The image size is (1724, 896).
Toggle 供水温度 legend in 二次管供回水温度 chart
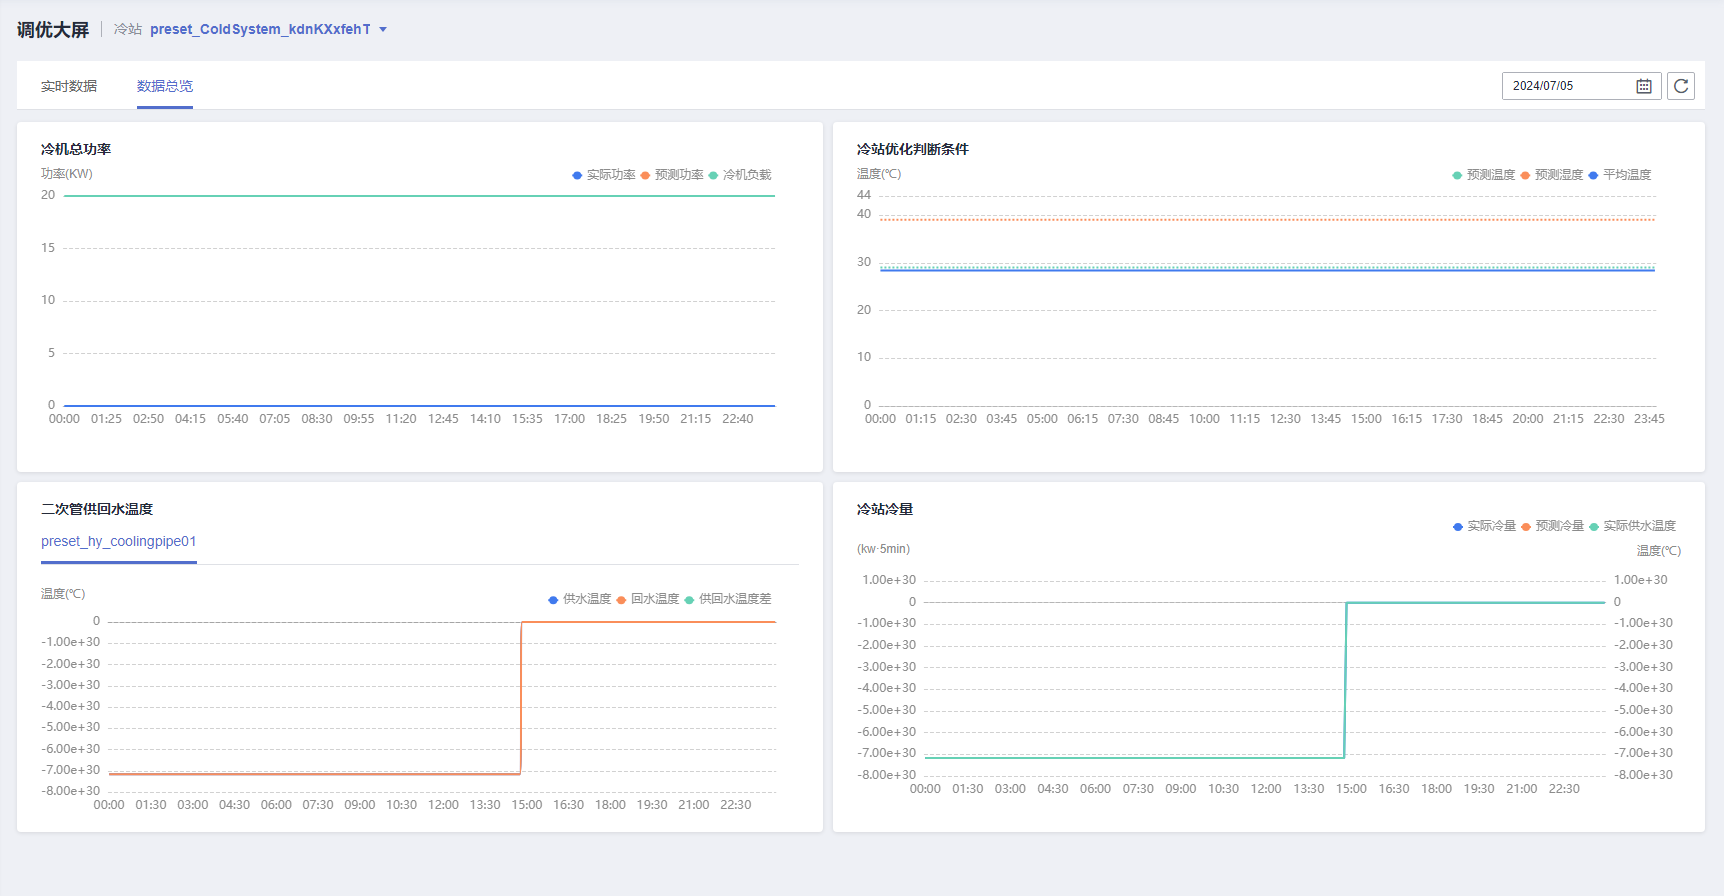point(580,599)
